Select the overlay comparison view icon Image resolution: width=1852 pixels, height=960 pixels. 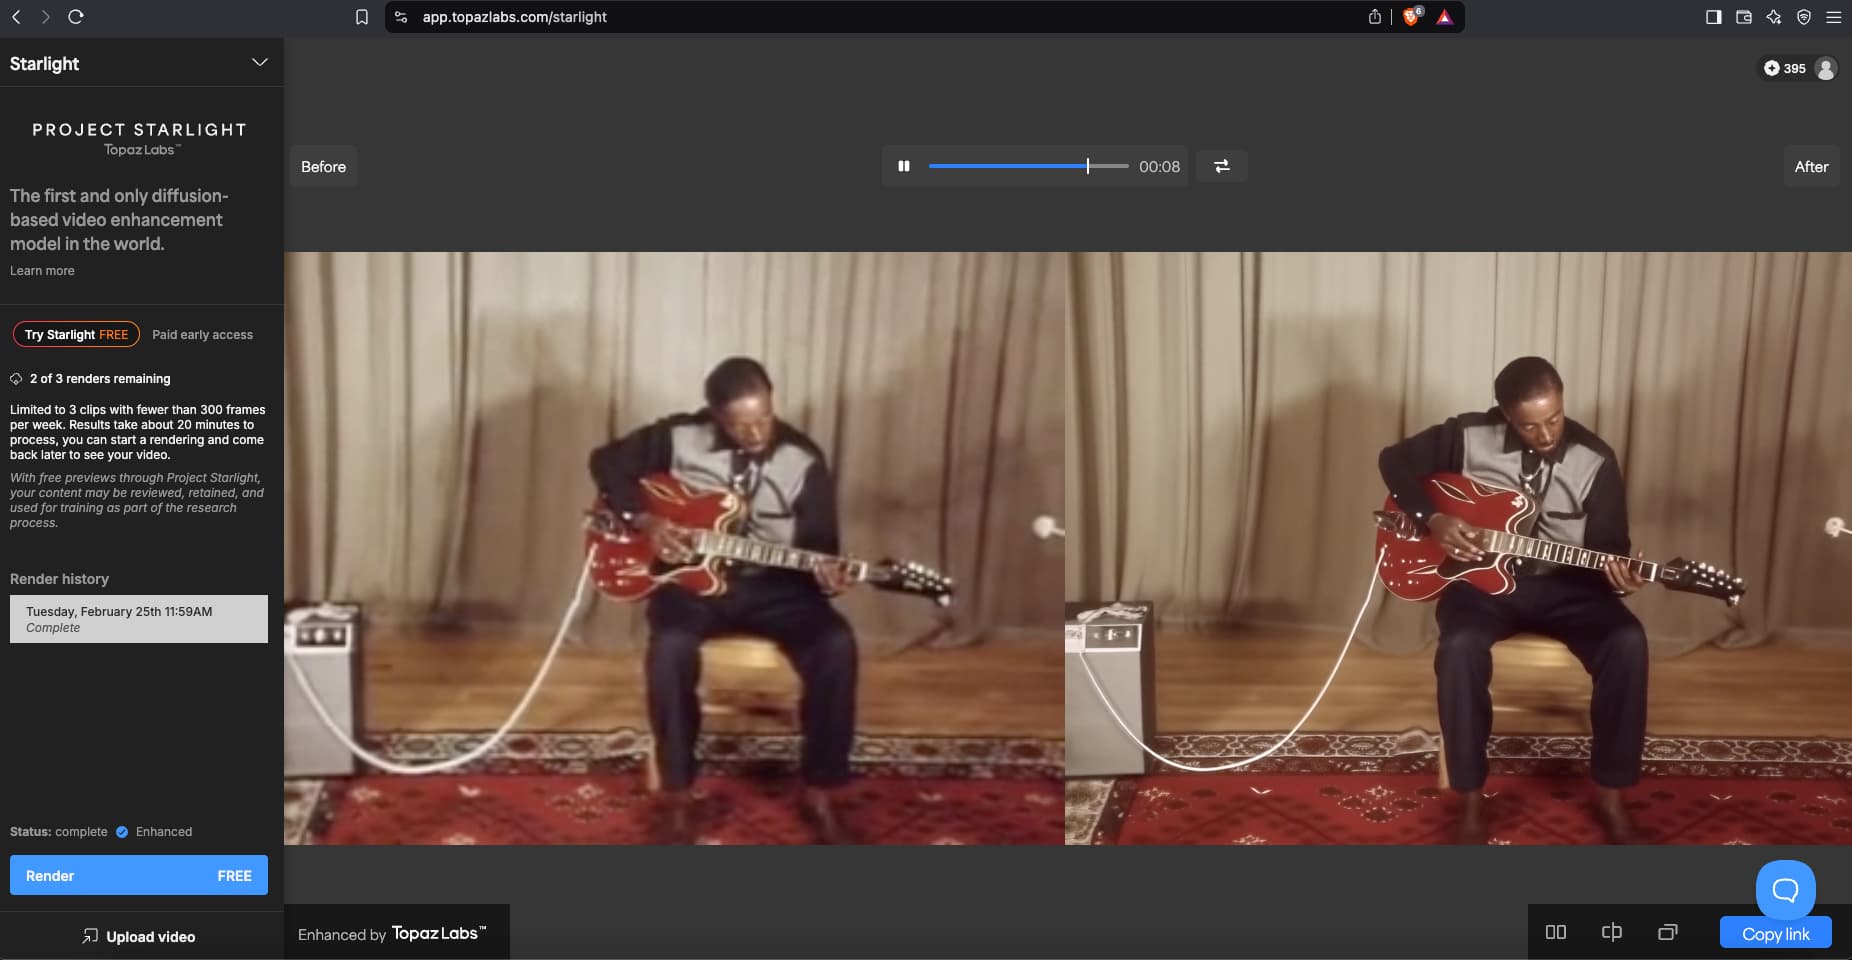point(1667,932)
